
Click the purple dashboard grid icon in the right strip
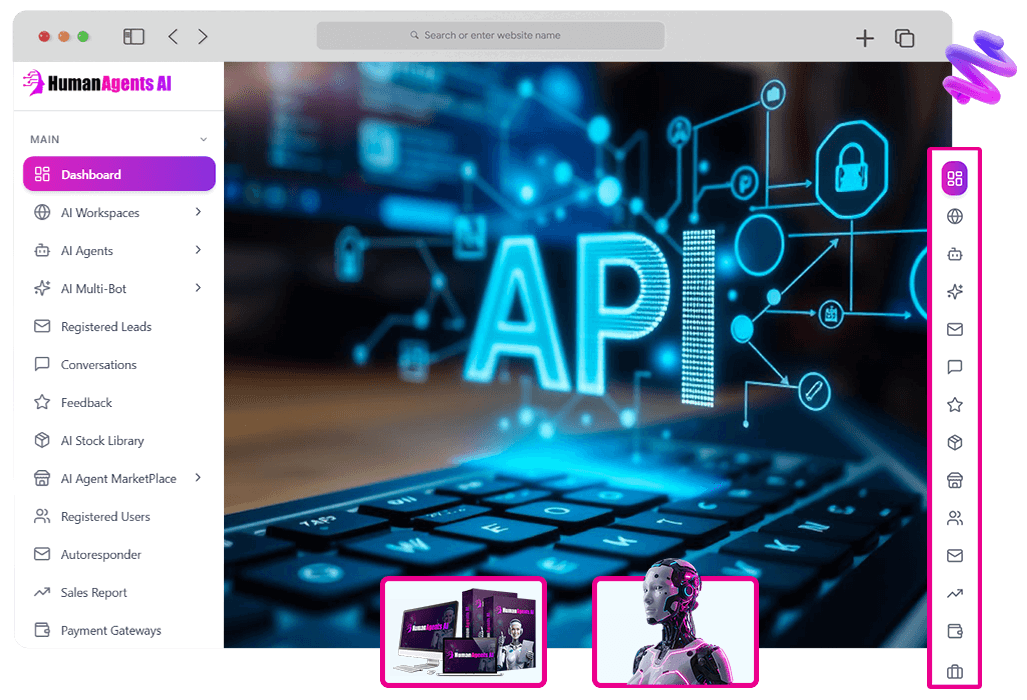coord(954,178)
